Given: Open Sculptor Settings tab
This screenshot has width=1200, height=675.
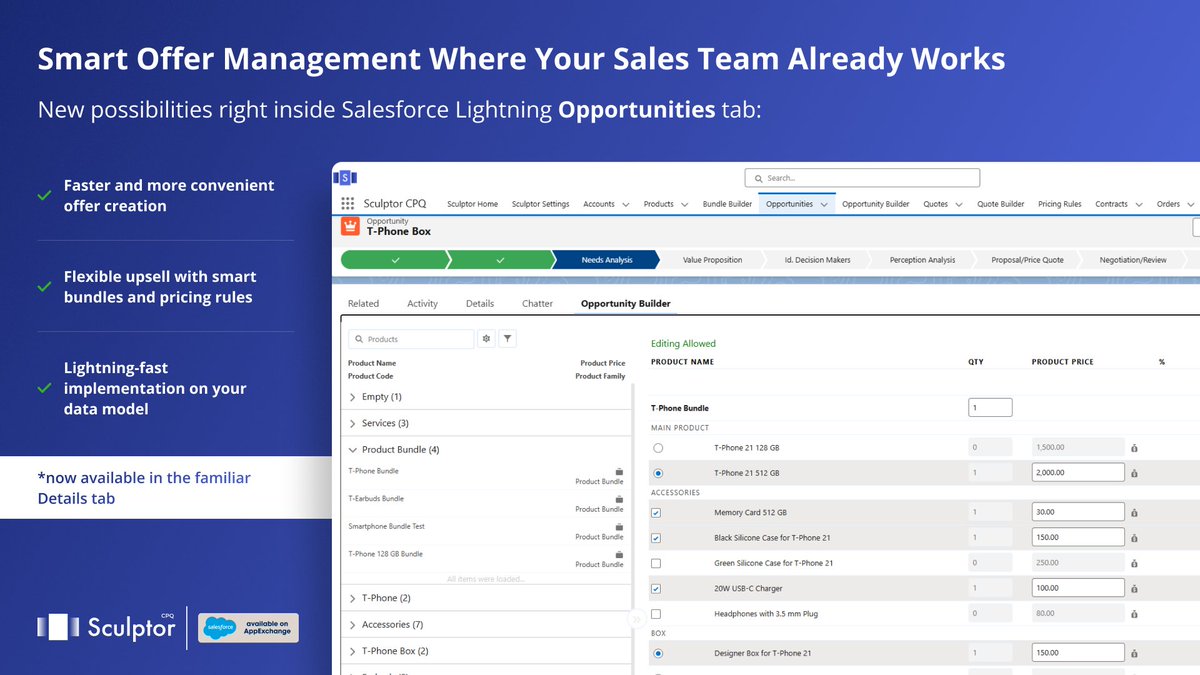Looking at the screenshot, I should [540, 204].
